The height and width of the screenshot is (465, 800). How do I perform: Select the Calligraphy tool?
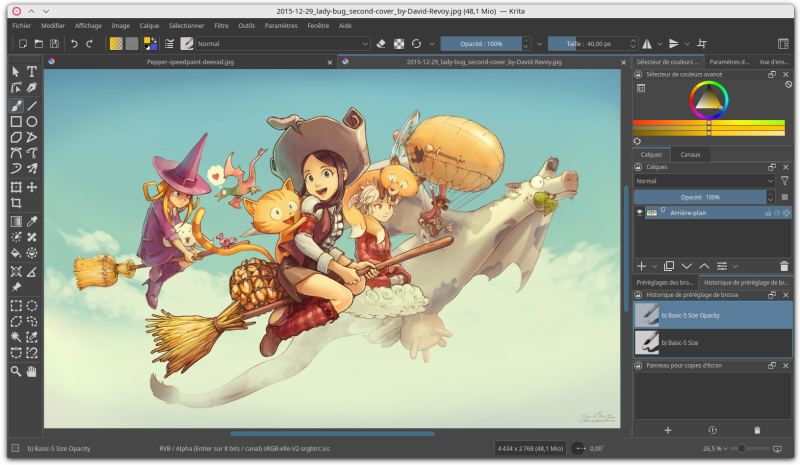click(x=32, y=87)
